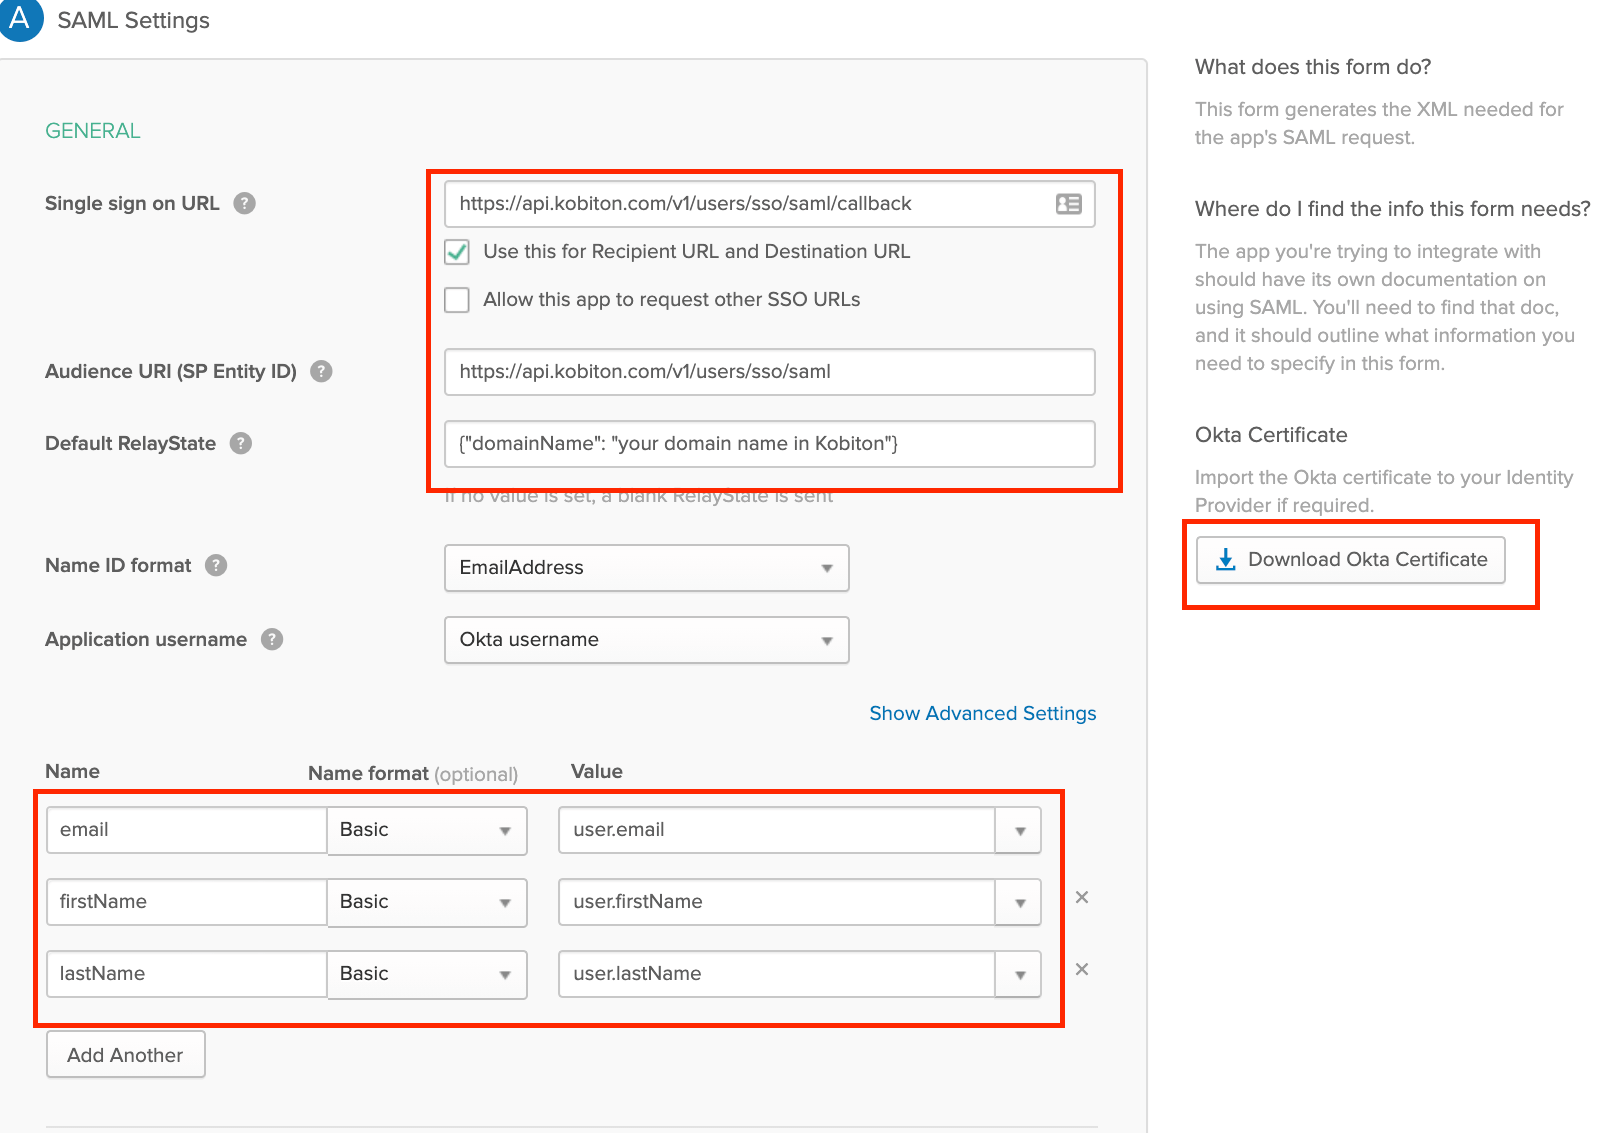Click Add Another attribute button
The width and height of the screenshot is (1619, 1133).
pos(126,1055)
